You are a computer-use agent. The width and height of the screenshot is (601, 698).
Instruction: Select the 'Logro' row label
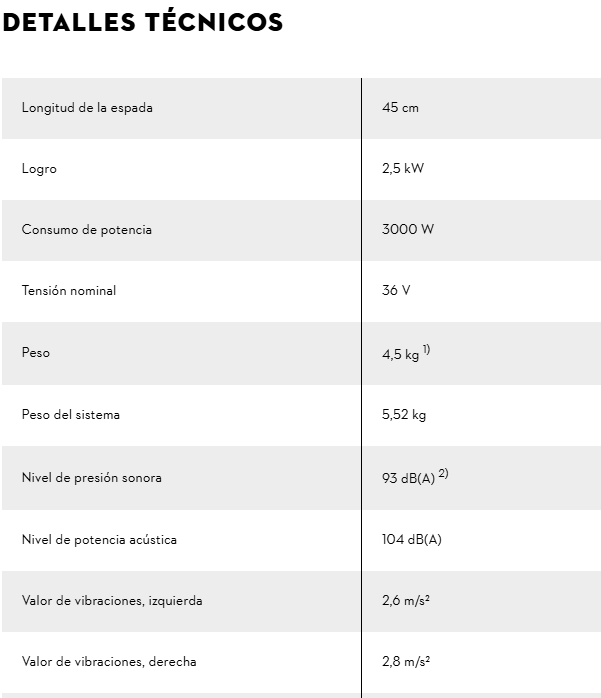(39, 169)
